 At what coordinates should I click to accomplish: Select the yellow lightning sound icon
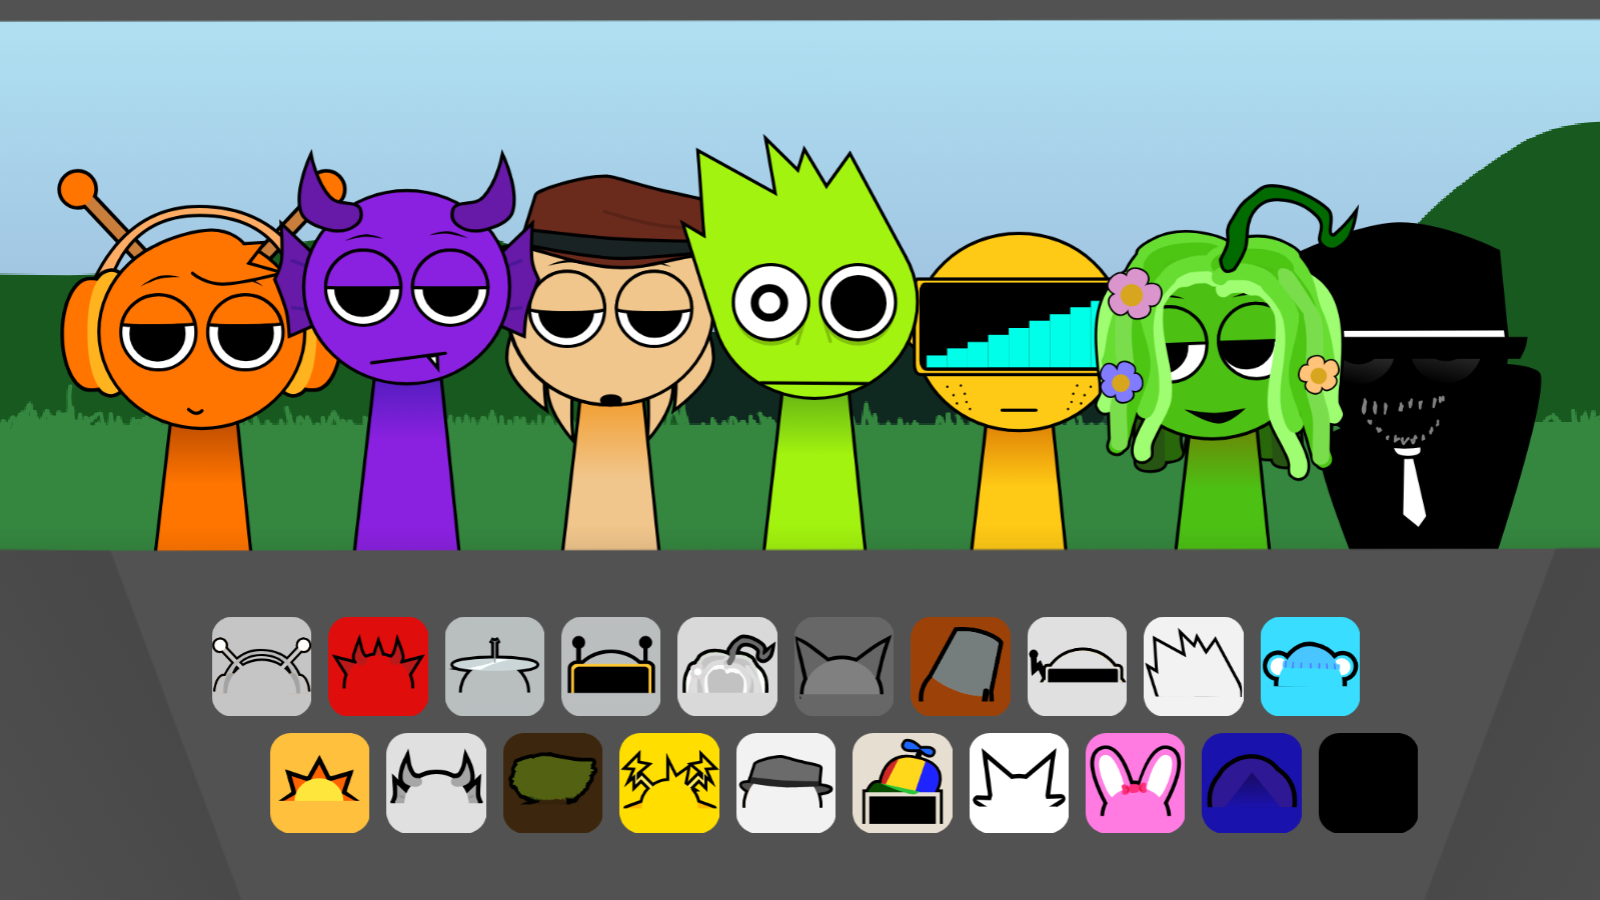tap(669, 782)
